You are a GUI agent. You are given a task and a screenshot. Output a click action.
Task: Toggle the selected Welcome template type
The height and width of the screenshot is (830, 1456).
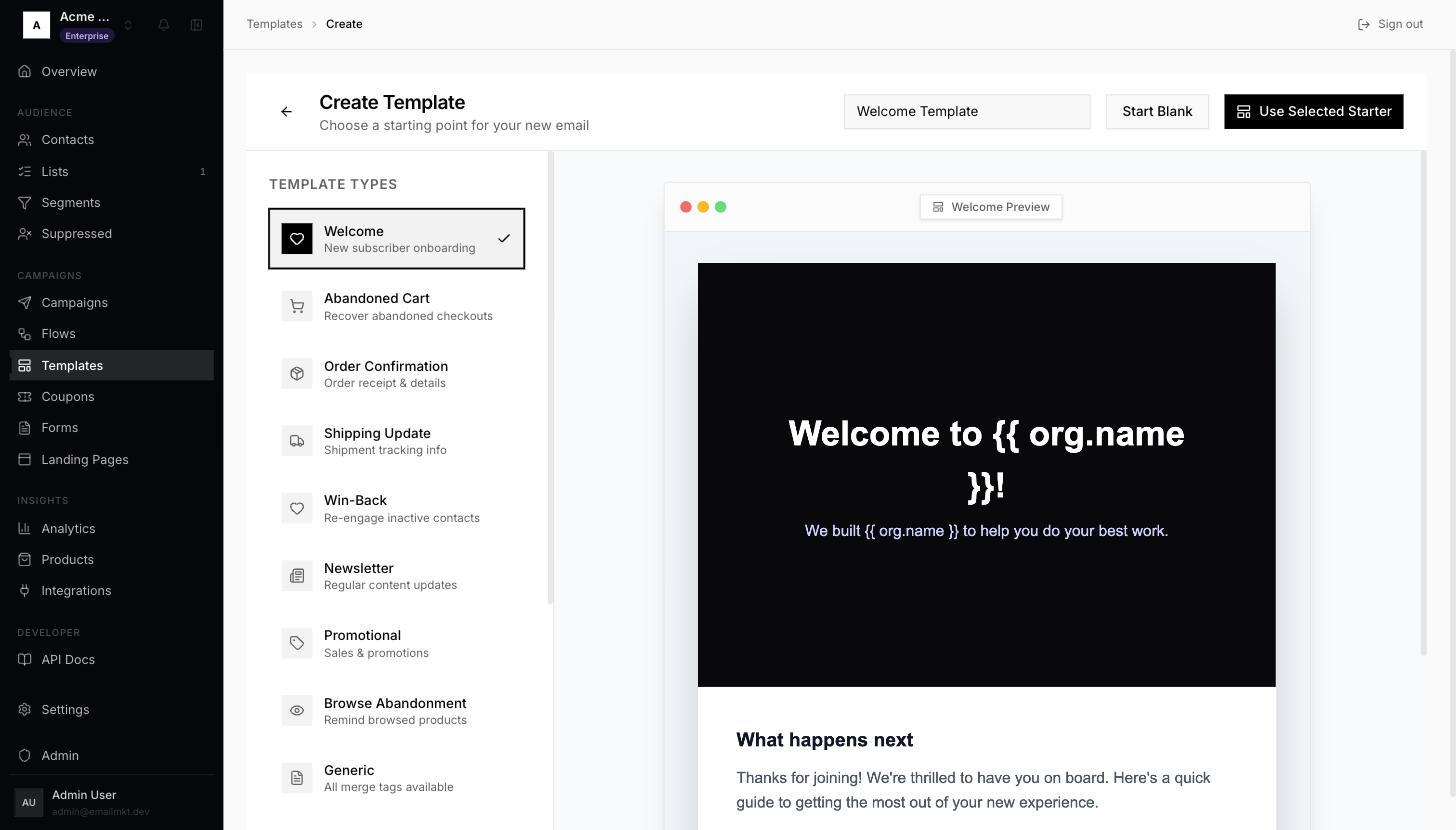click(x=397, y=239)
